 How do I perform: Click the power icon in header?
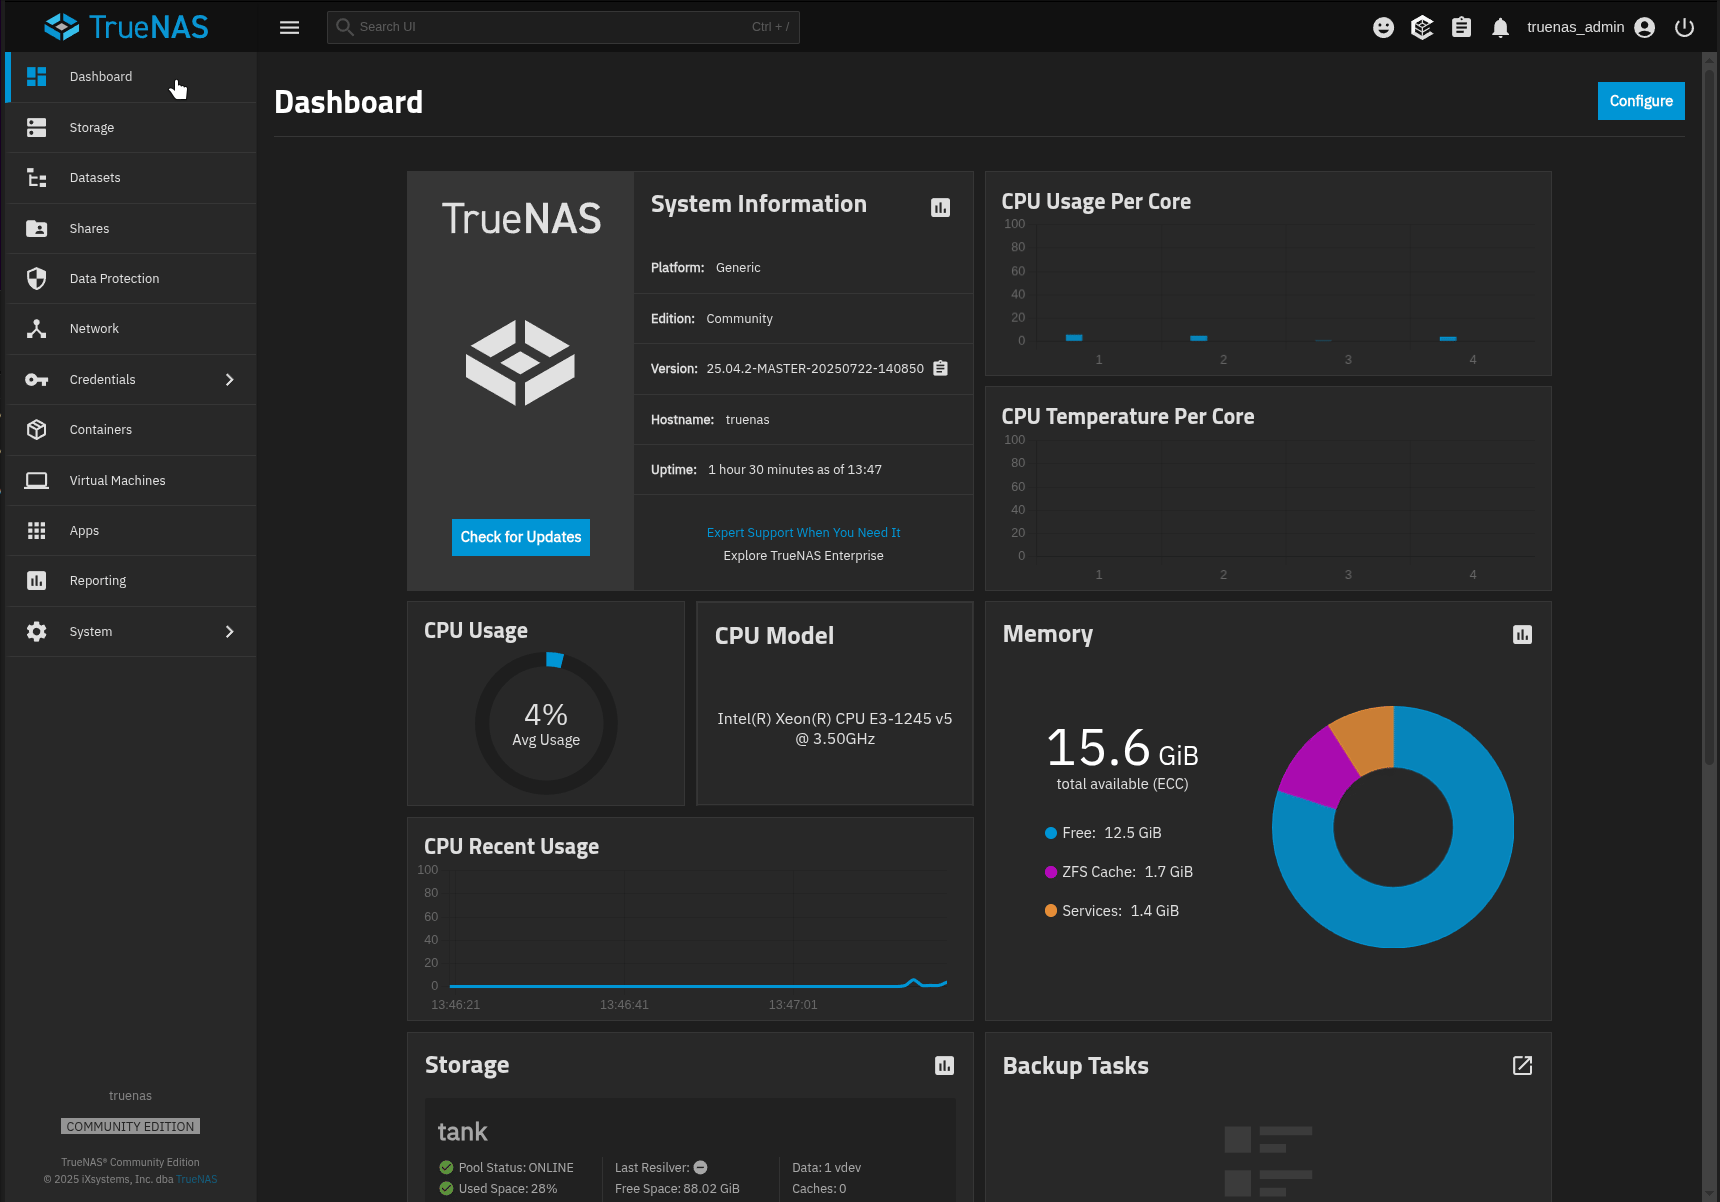(x=1685, y=27)
